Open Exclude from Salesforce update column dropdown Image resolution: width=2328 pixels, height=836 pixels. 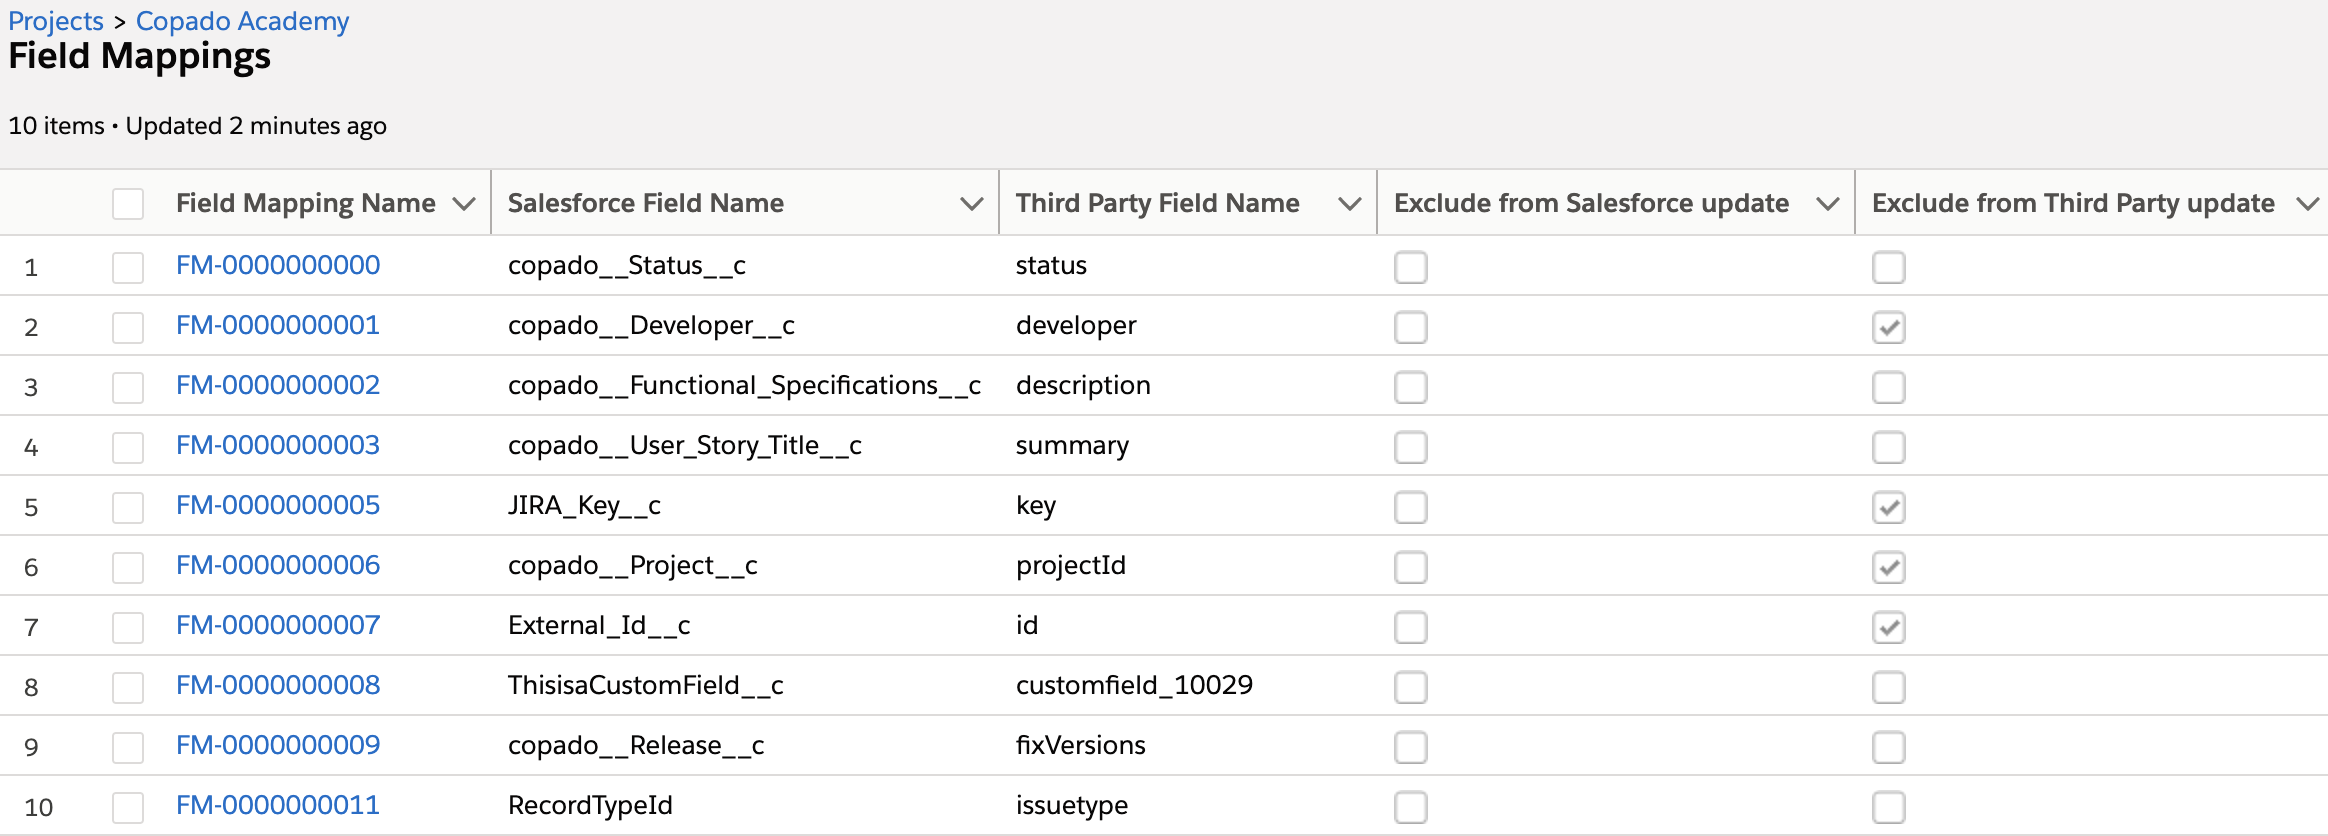tap(1827, 204)
